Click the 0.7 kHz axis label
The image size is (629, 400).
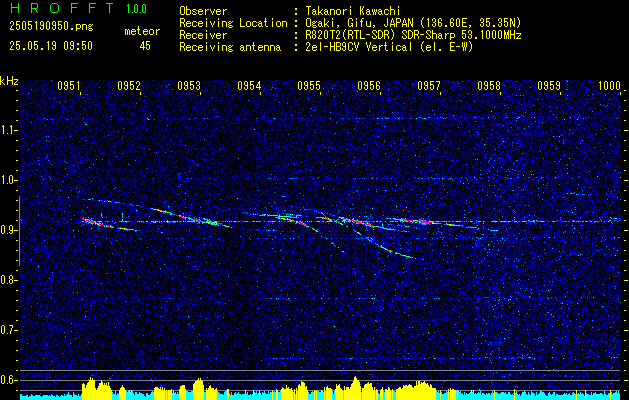pos(9,330)
